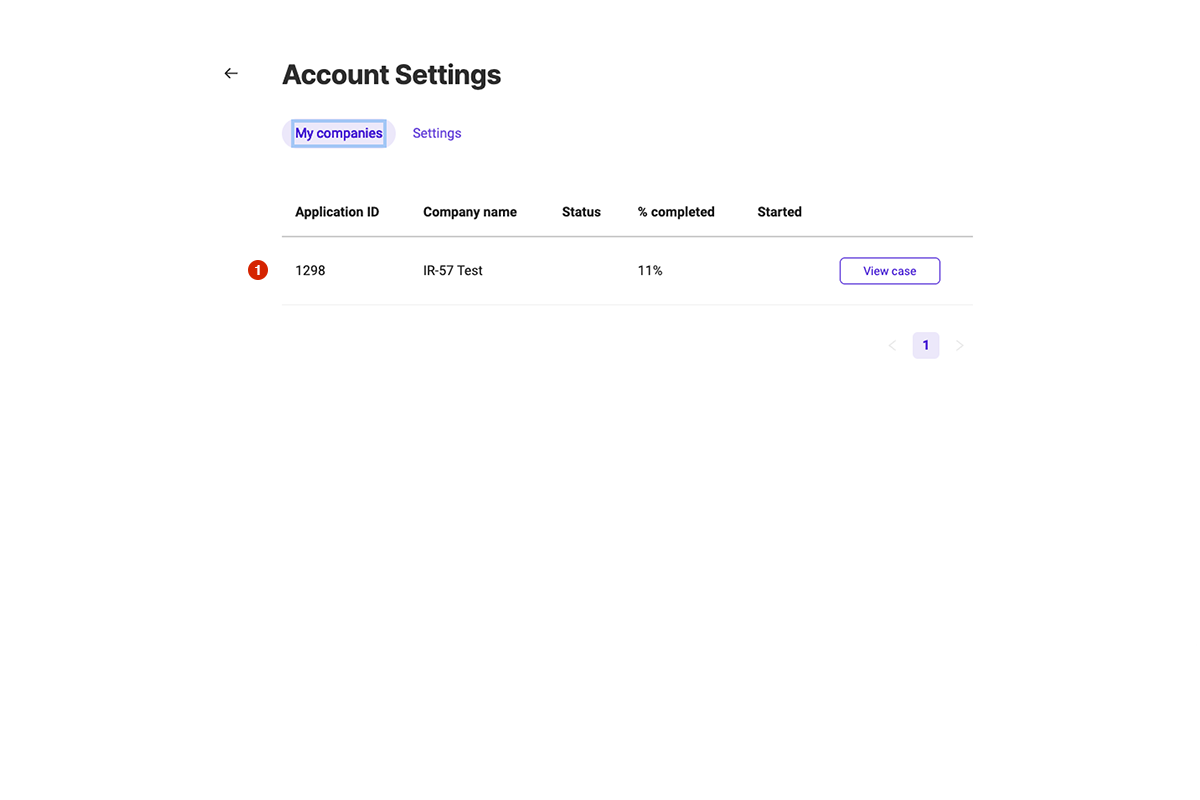Click the % completed column header
Image resolution: width=1200 pixels, height=800 pixels.
click(676, 212)
